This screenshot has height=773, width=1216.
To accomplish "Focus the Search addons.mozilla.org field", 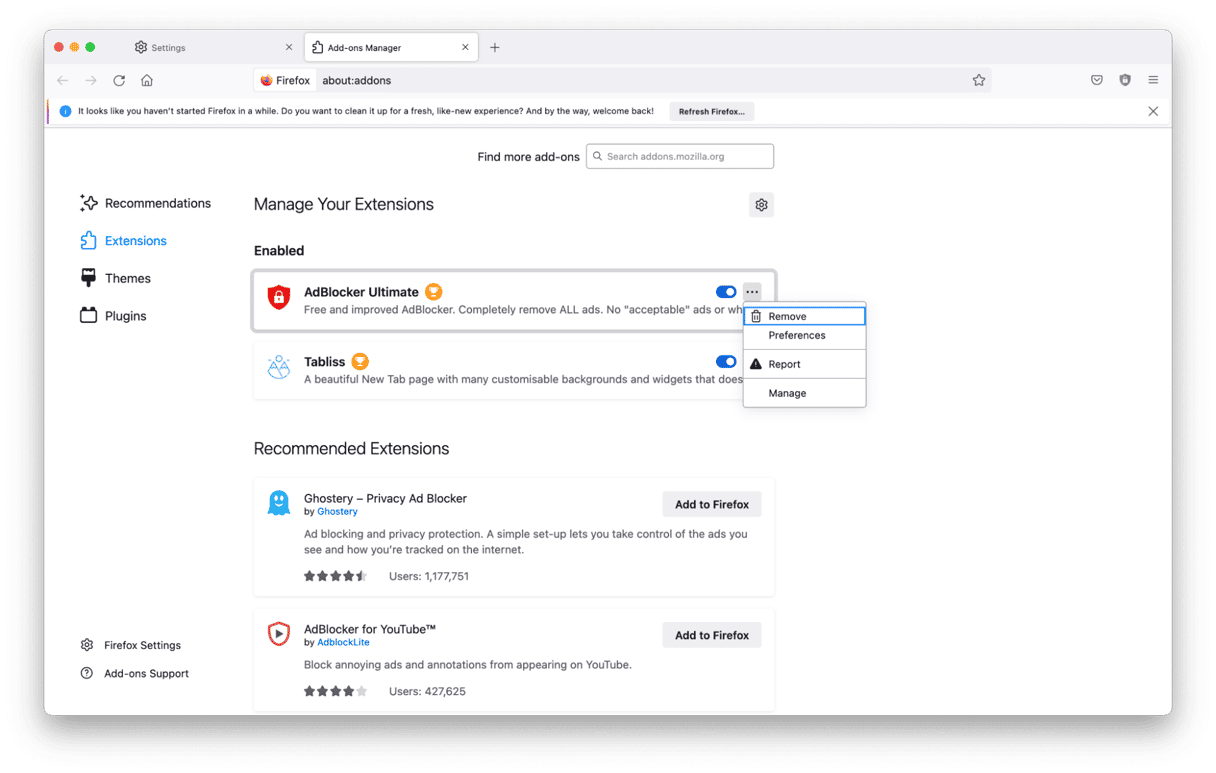I will pyautogui.click(x=680, y=156).
